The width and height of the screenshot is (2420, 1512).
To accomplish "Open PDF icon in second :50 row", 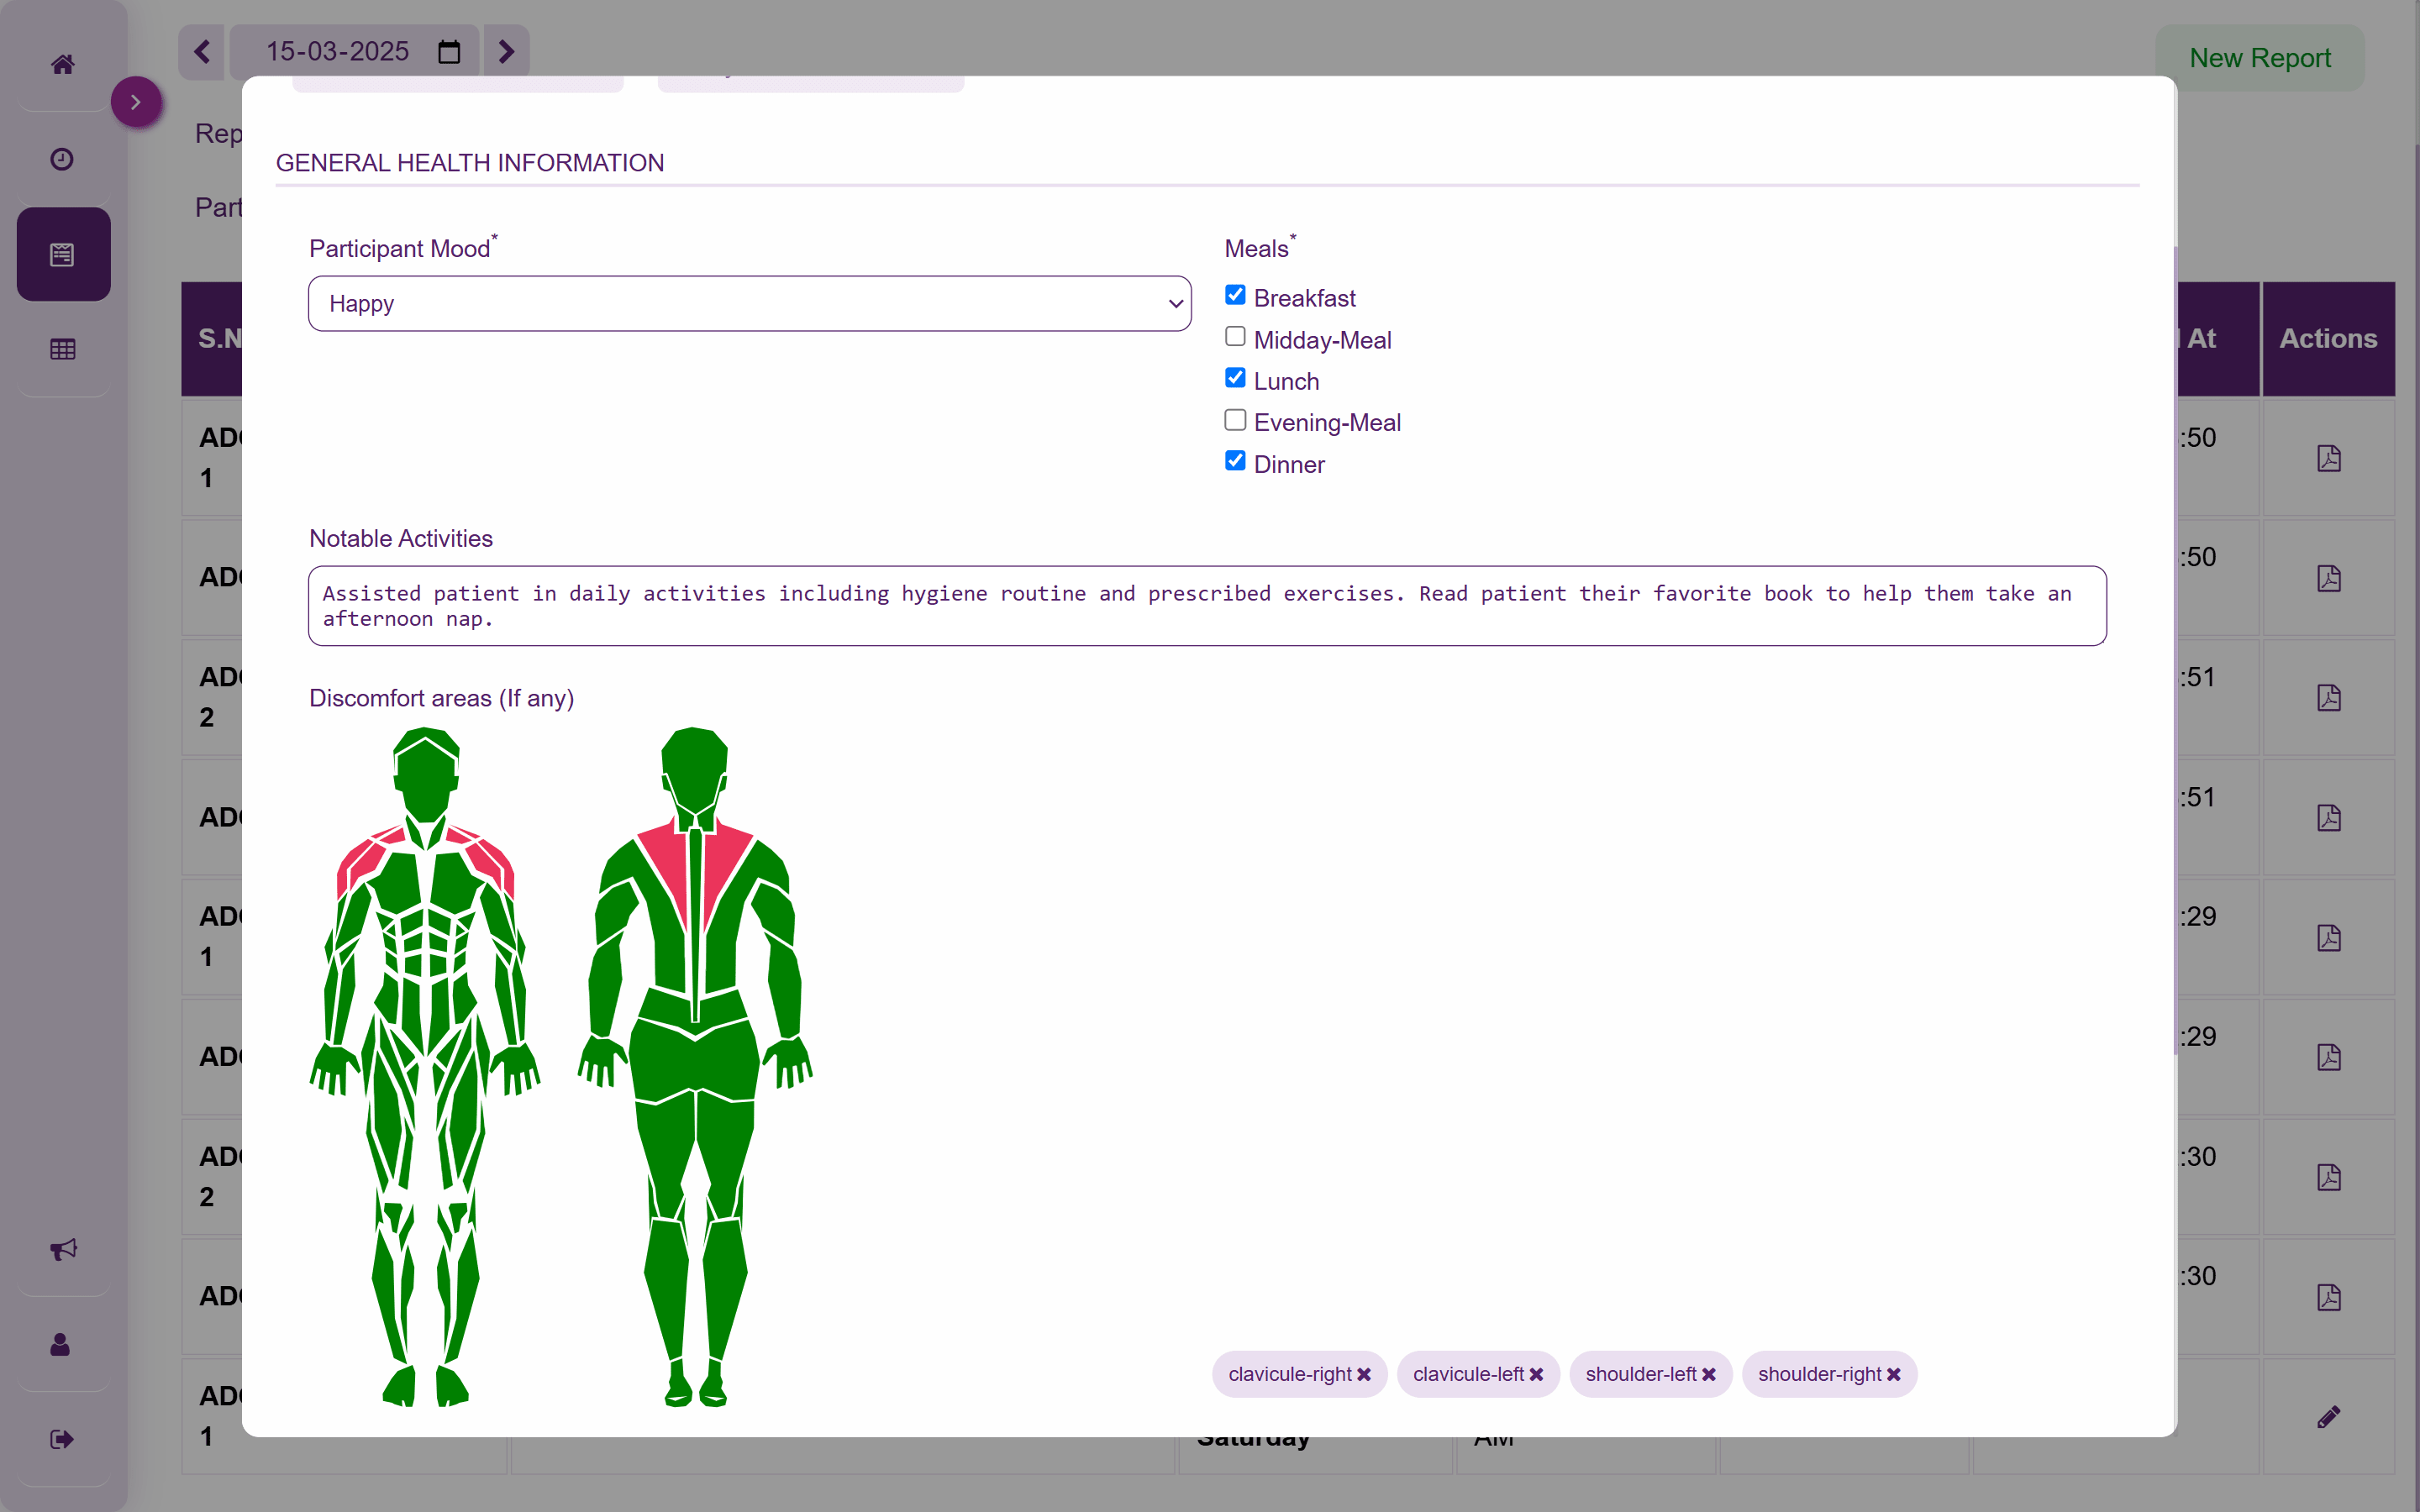I will click(2328, 578).
